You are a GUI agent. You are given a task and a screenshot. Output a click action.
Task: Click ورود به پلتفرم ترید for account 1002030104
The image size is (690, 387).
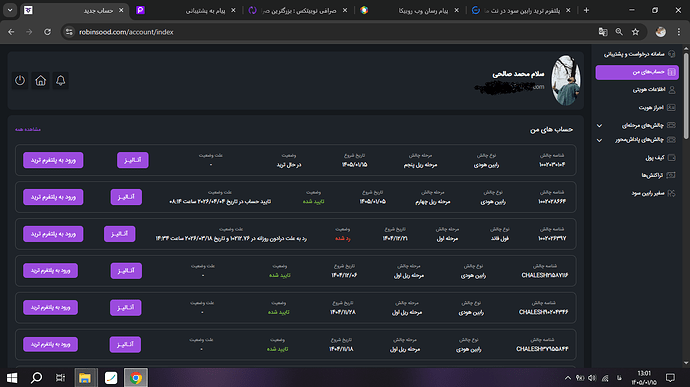pos(53,160)
